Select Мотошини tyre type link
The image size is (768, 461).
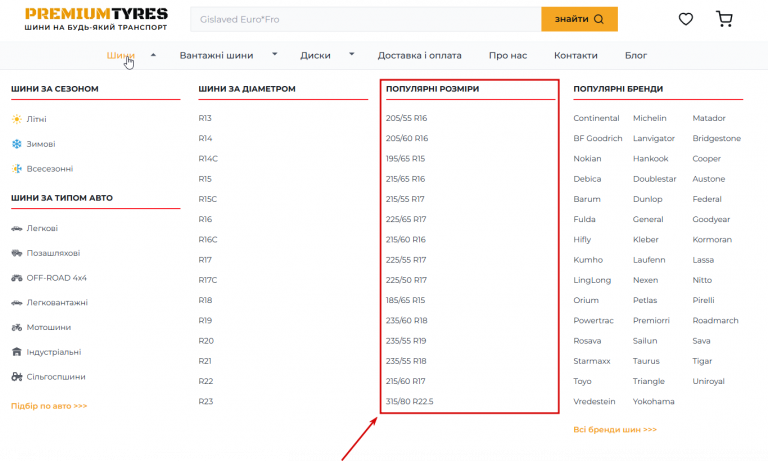click(x=48, y=327)
